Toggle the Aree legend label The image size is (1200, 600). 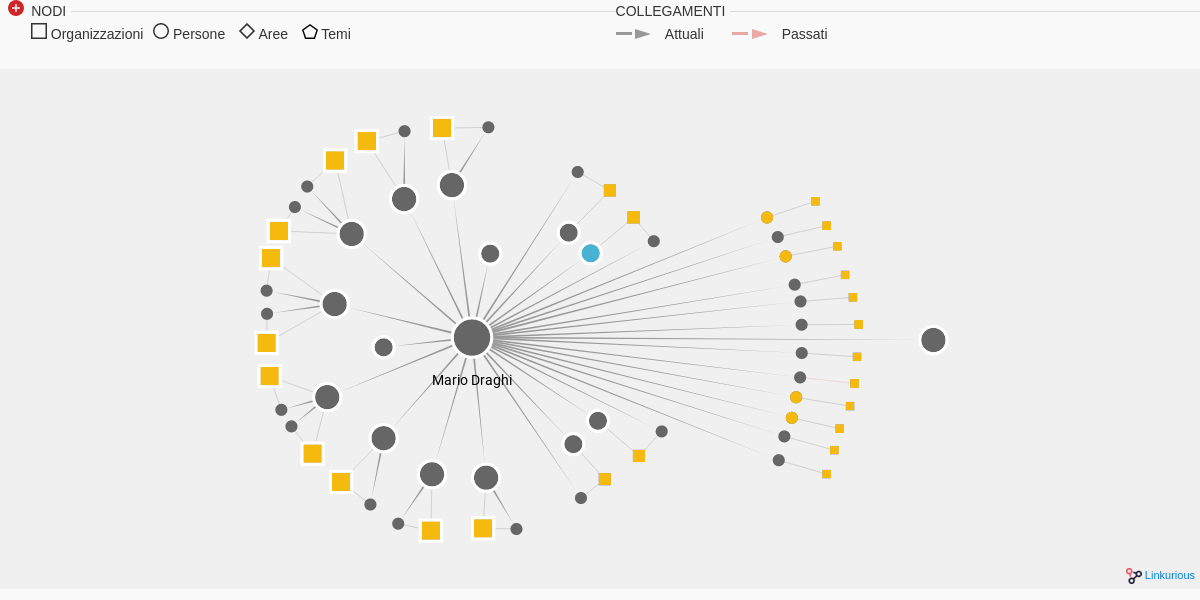click(273, 34)
